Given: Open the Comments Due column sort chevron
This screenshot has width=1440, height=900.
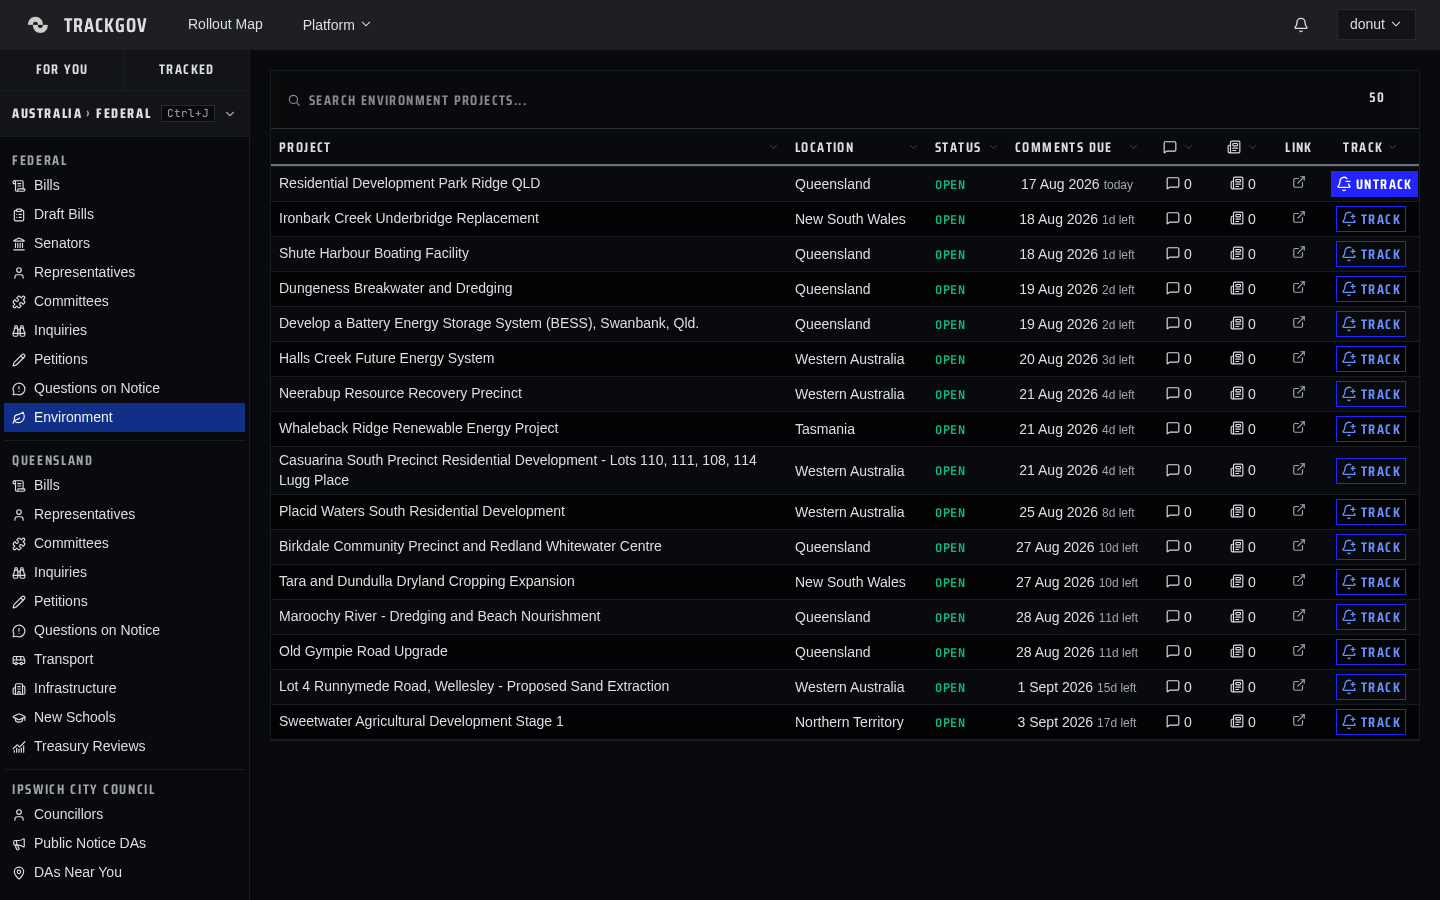Looking at the screenshot, I should [1133, 148].
